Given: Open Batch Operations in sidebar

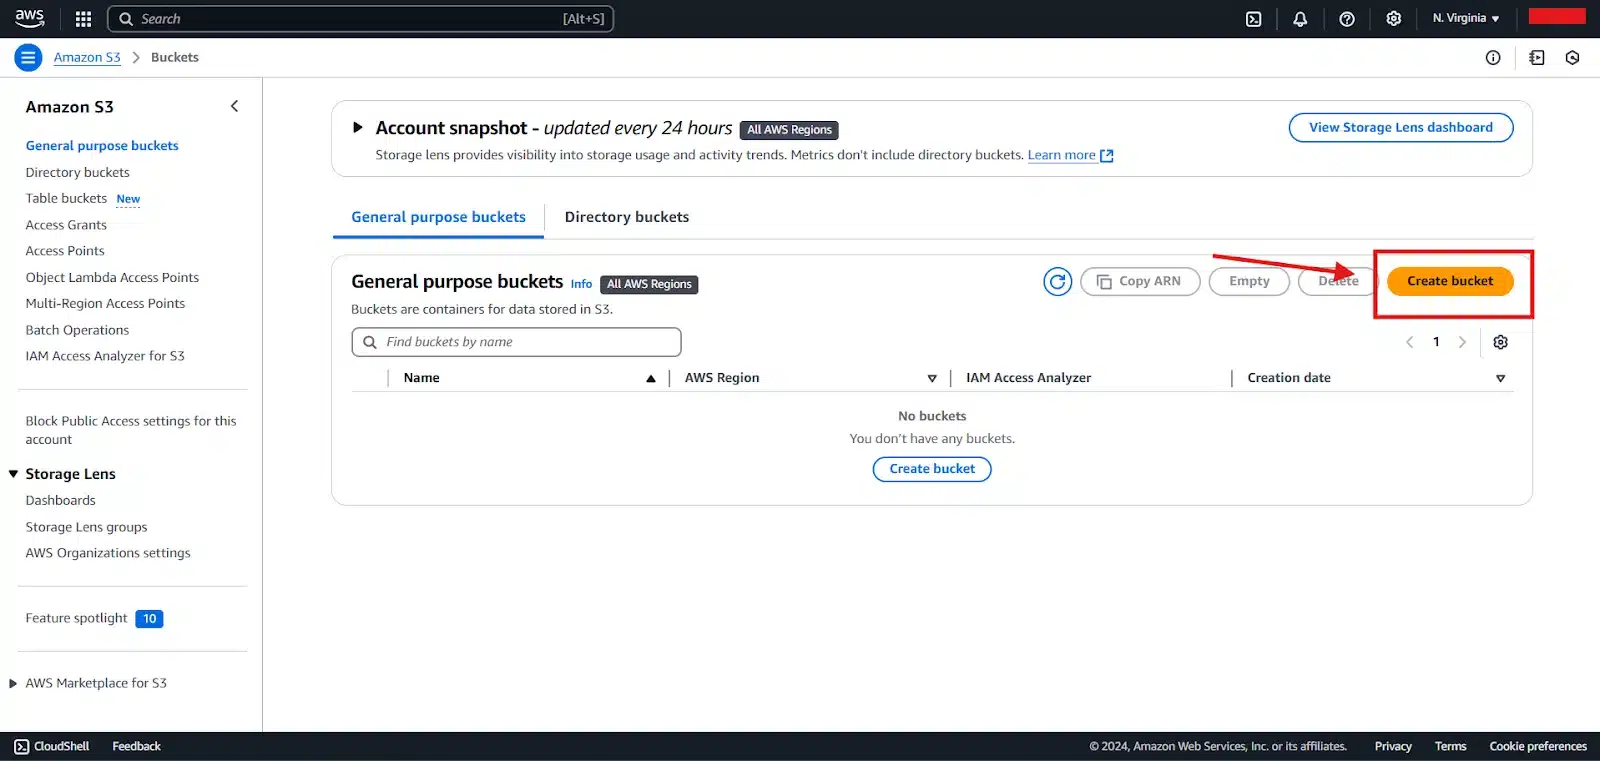Looking at the screenshot, I should tap(77, 330).
